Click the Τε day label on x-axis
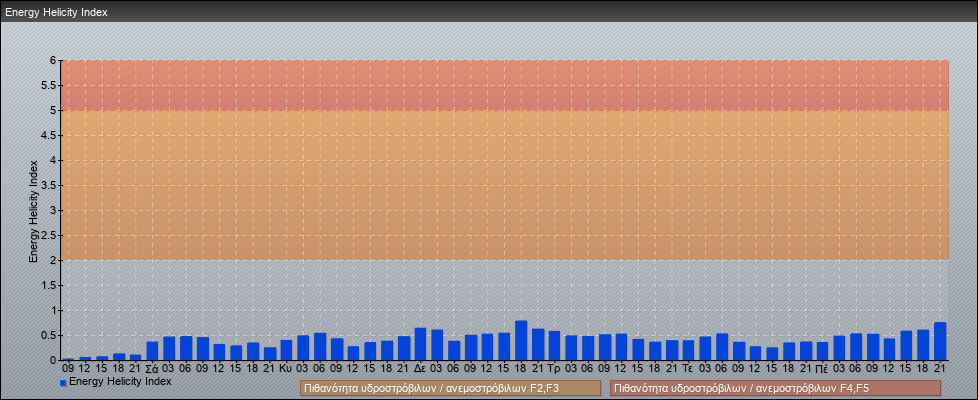This screenshot has height=400, width=978. (688, 369)
